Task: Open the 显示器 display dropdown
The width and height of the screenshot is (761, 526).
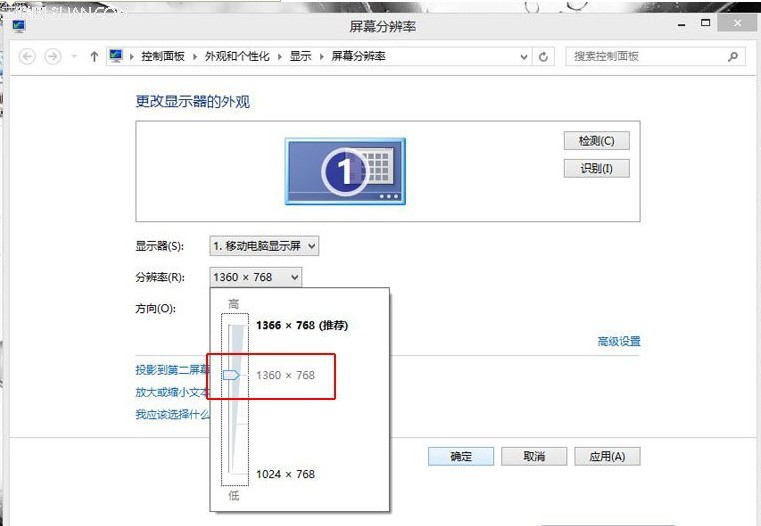Action: 264,246
